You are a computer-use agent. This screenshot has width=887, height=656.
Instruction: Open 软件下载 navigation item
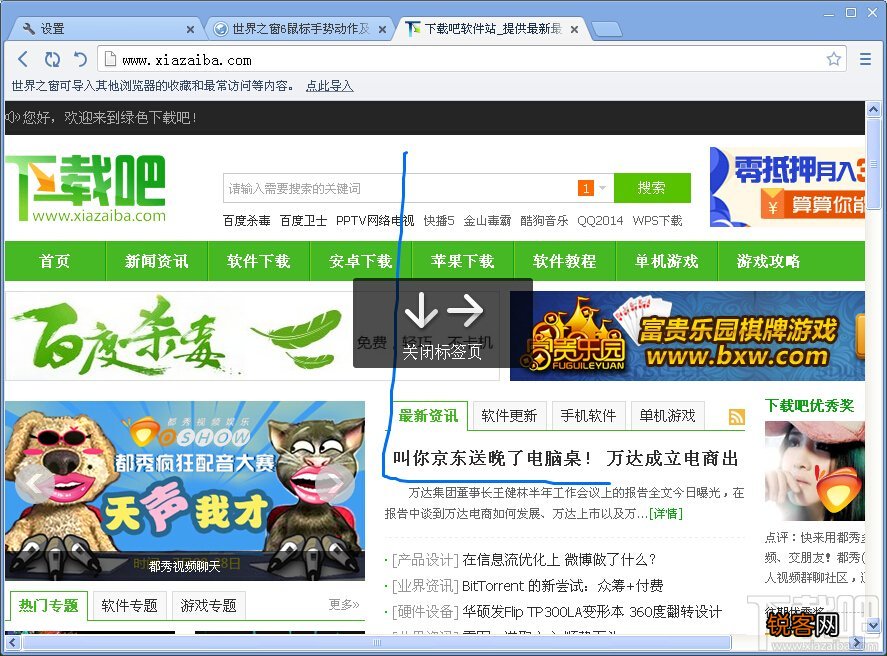[x=259, y=261]
